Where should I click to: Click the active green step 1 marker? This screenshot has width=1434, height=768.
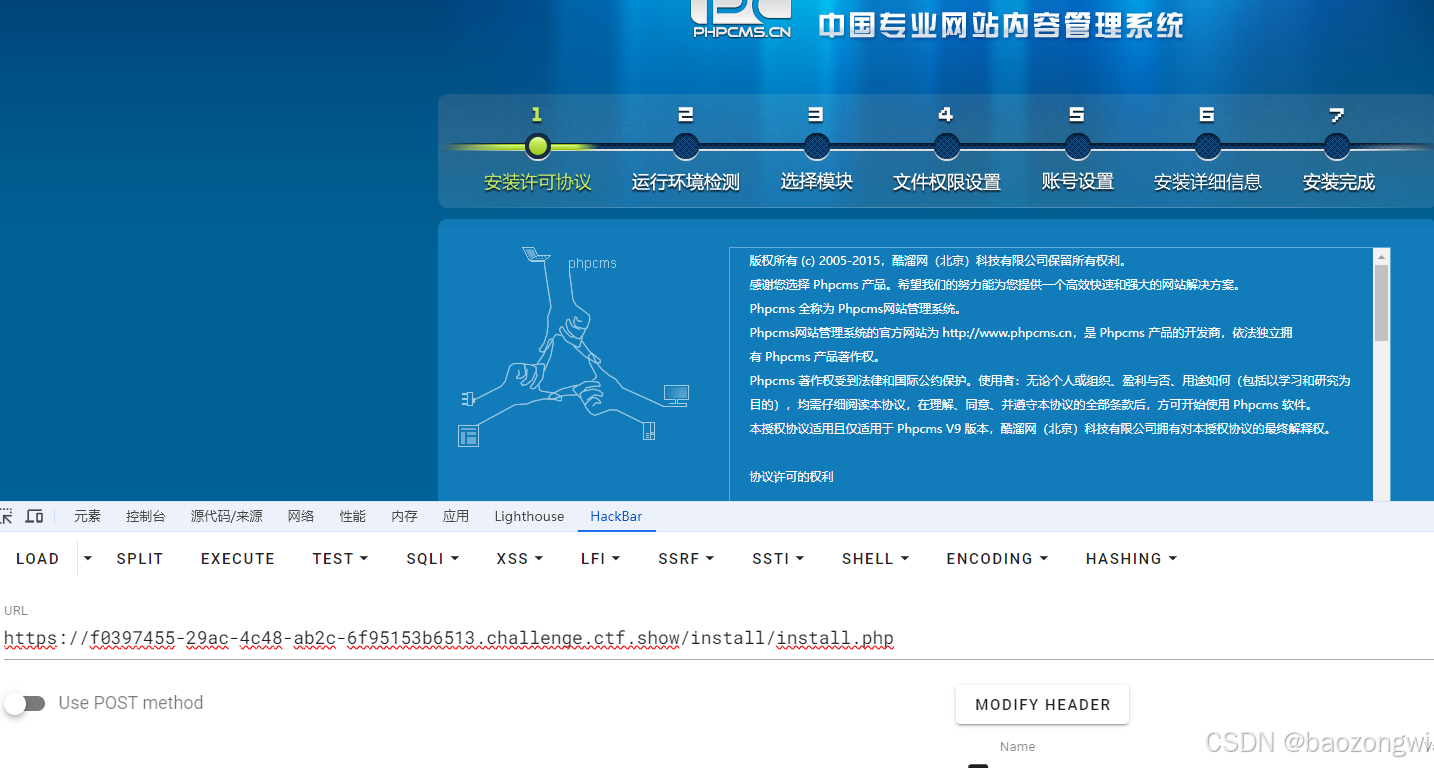click(x=538, y=147)
